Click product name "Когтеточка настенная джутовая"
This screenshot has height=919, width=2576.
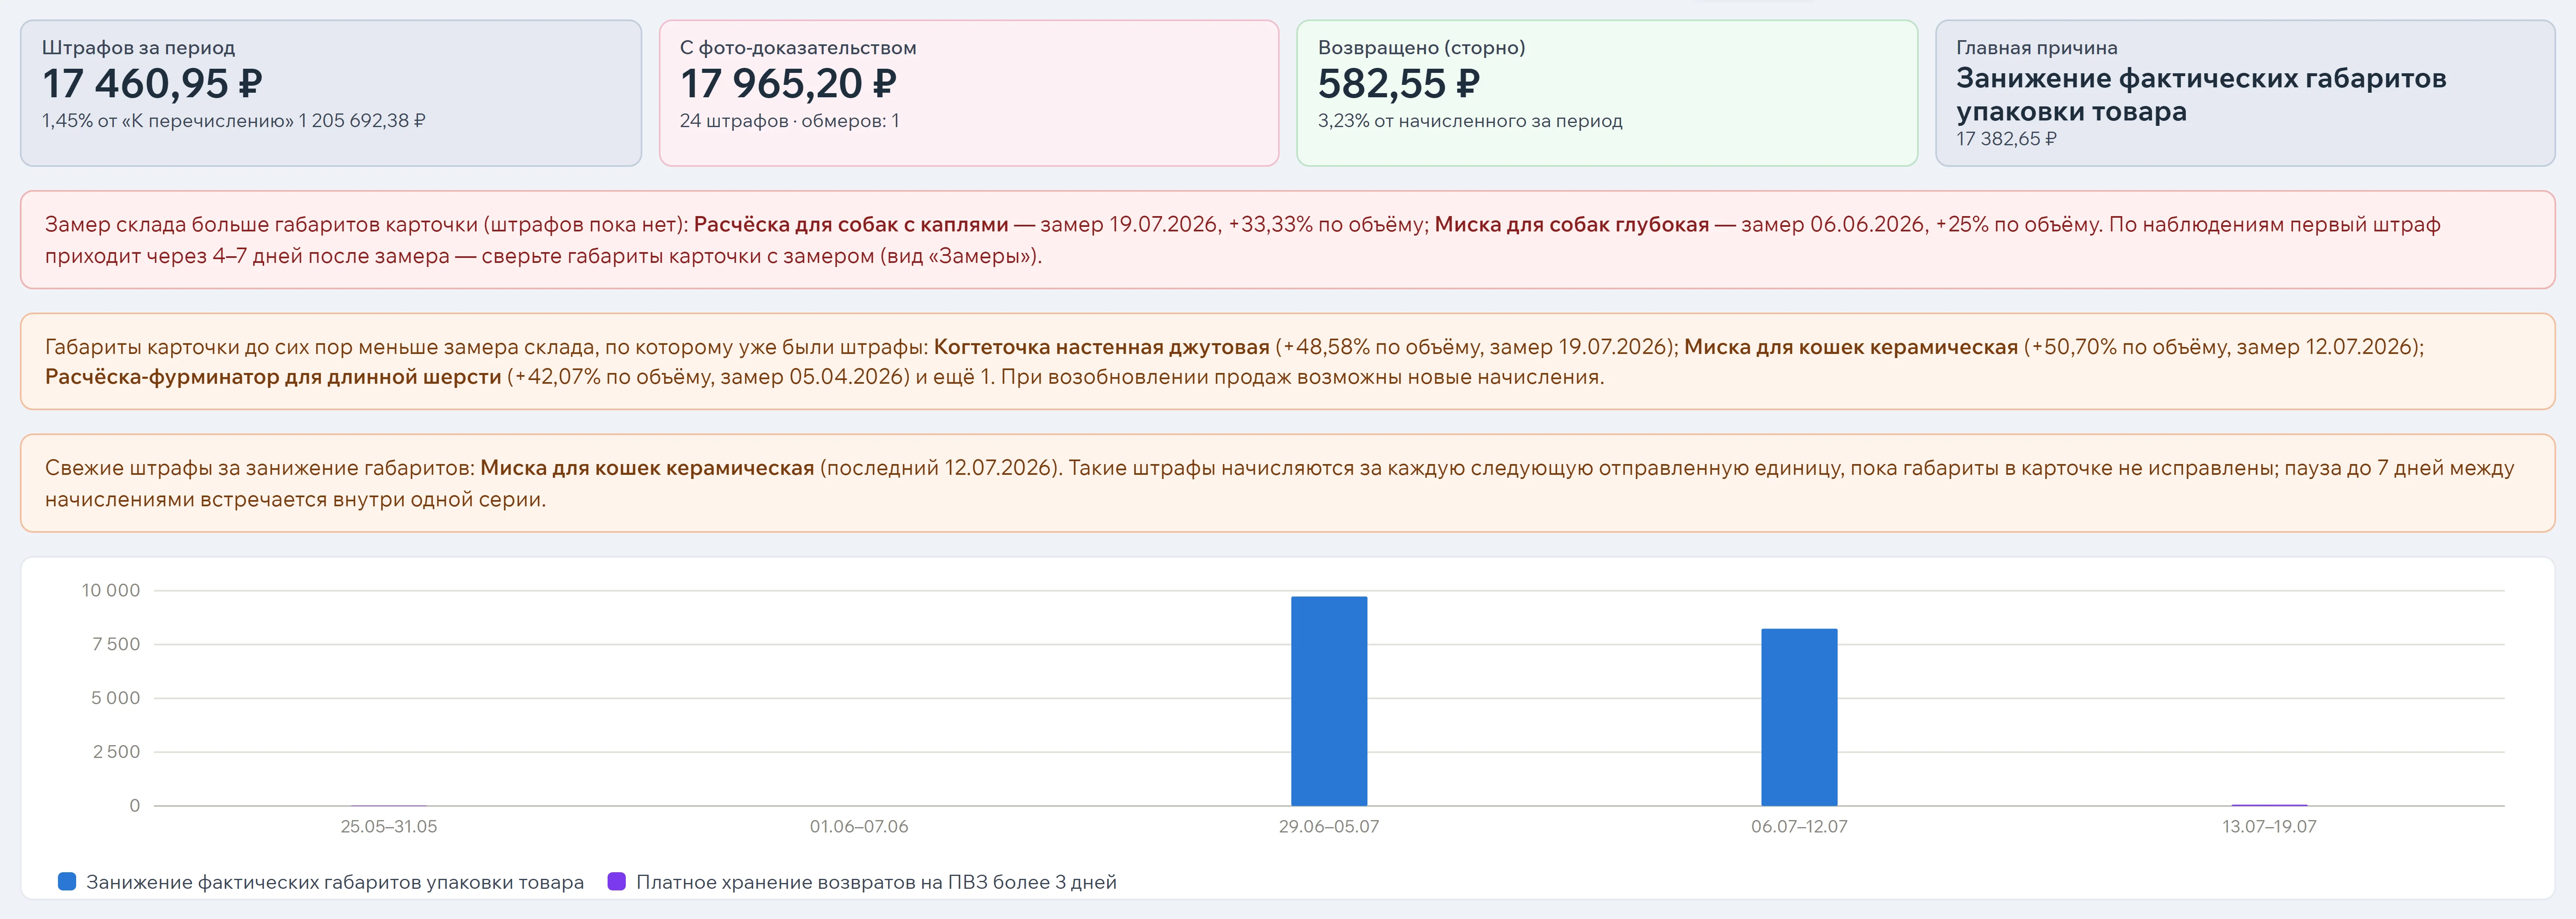click(1102, 347)
